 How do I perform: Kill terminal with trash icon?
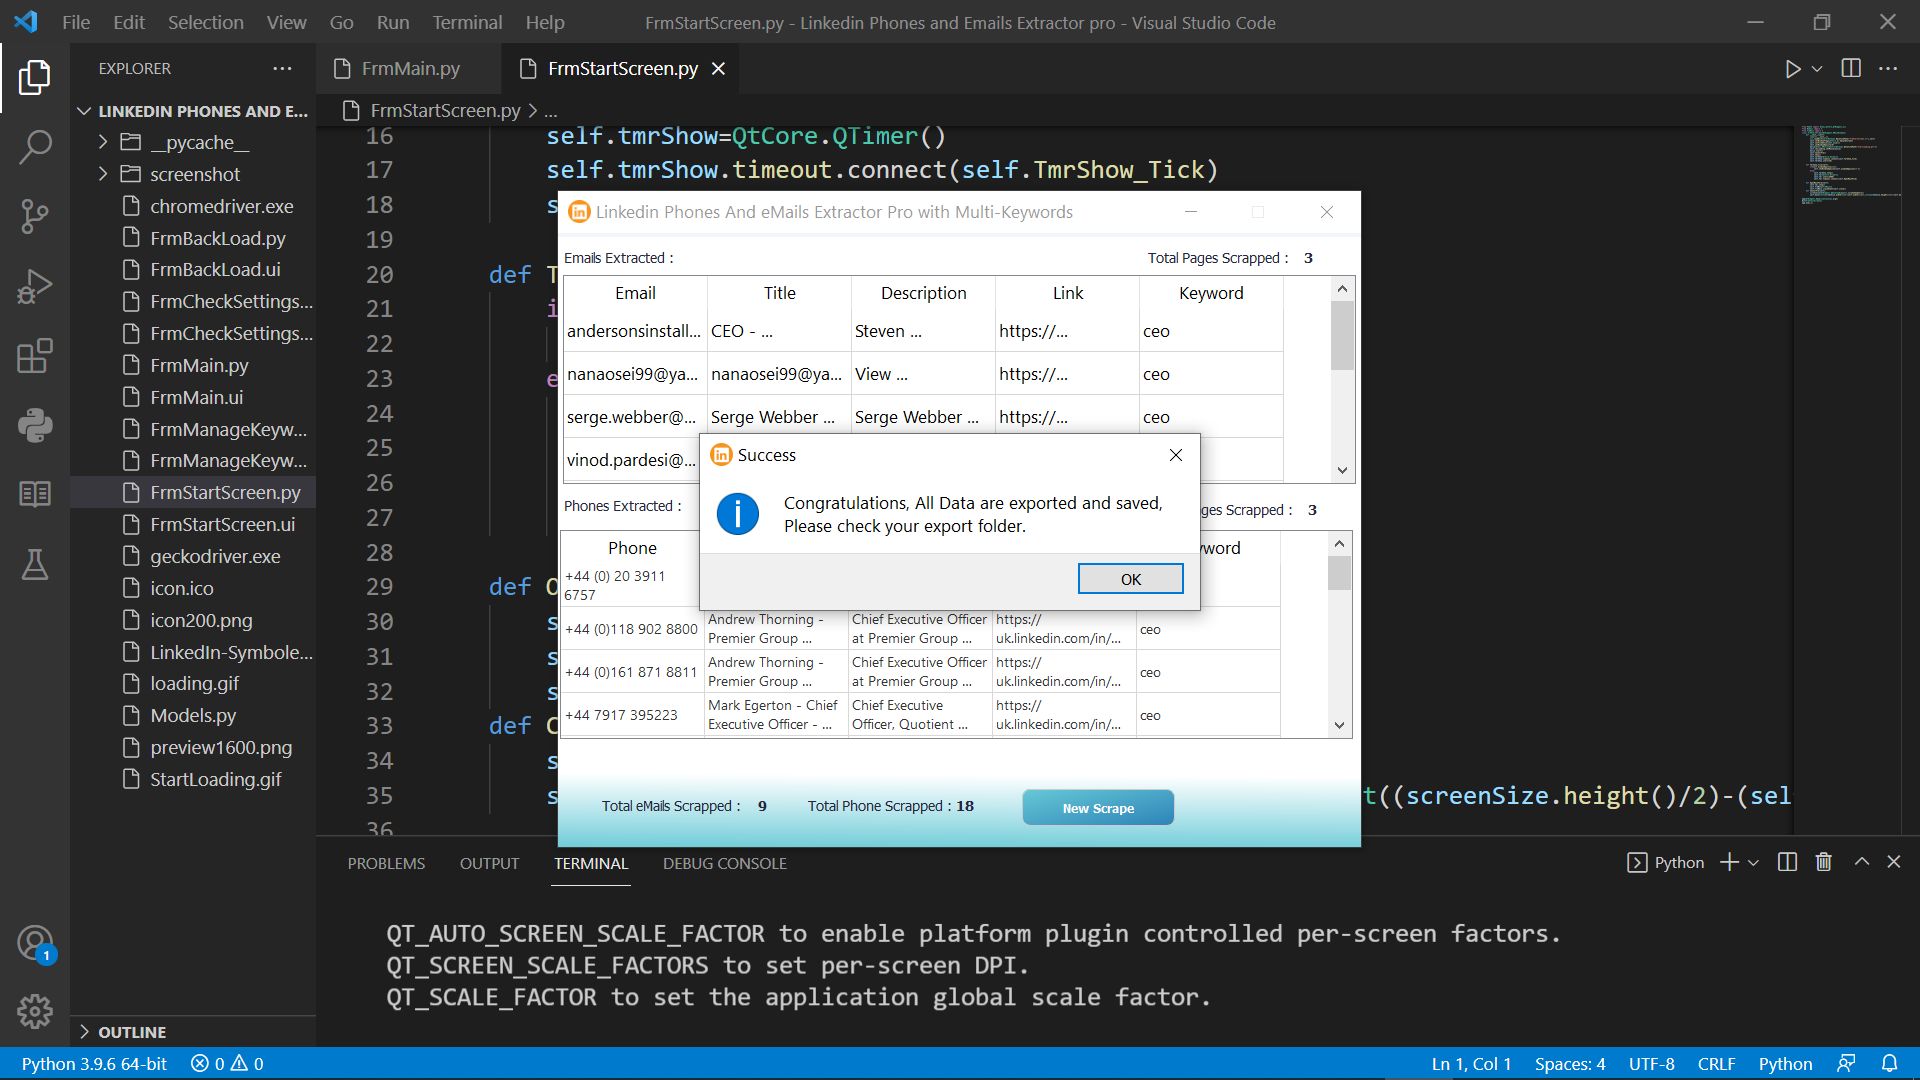(x=1824, y=862)
